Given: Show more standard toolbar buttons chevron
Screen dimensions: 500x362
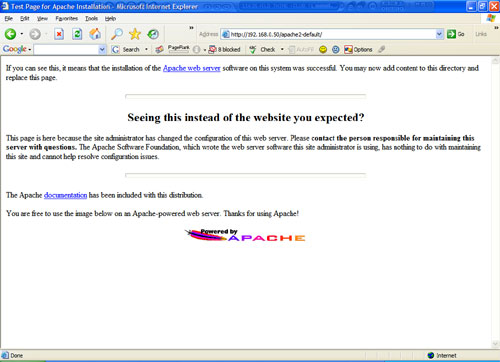Looking at the screenshot, I should (x=191, y=28).
